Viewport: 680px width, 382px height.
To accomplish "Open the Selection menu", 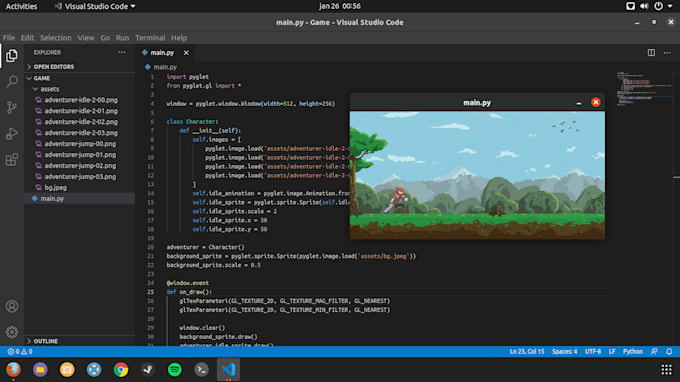I will 56,38.
